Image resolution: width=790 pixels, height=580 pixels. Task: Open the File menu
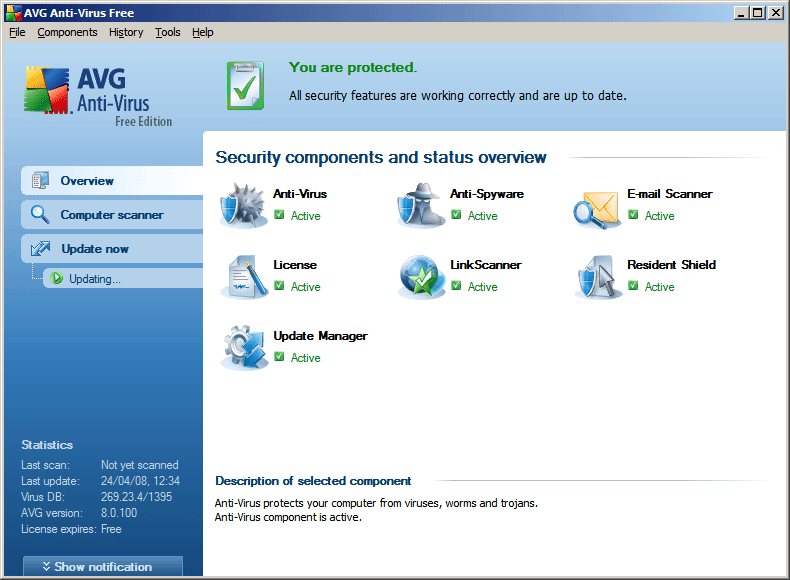(17, 32)
